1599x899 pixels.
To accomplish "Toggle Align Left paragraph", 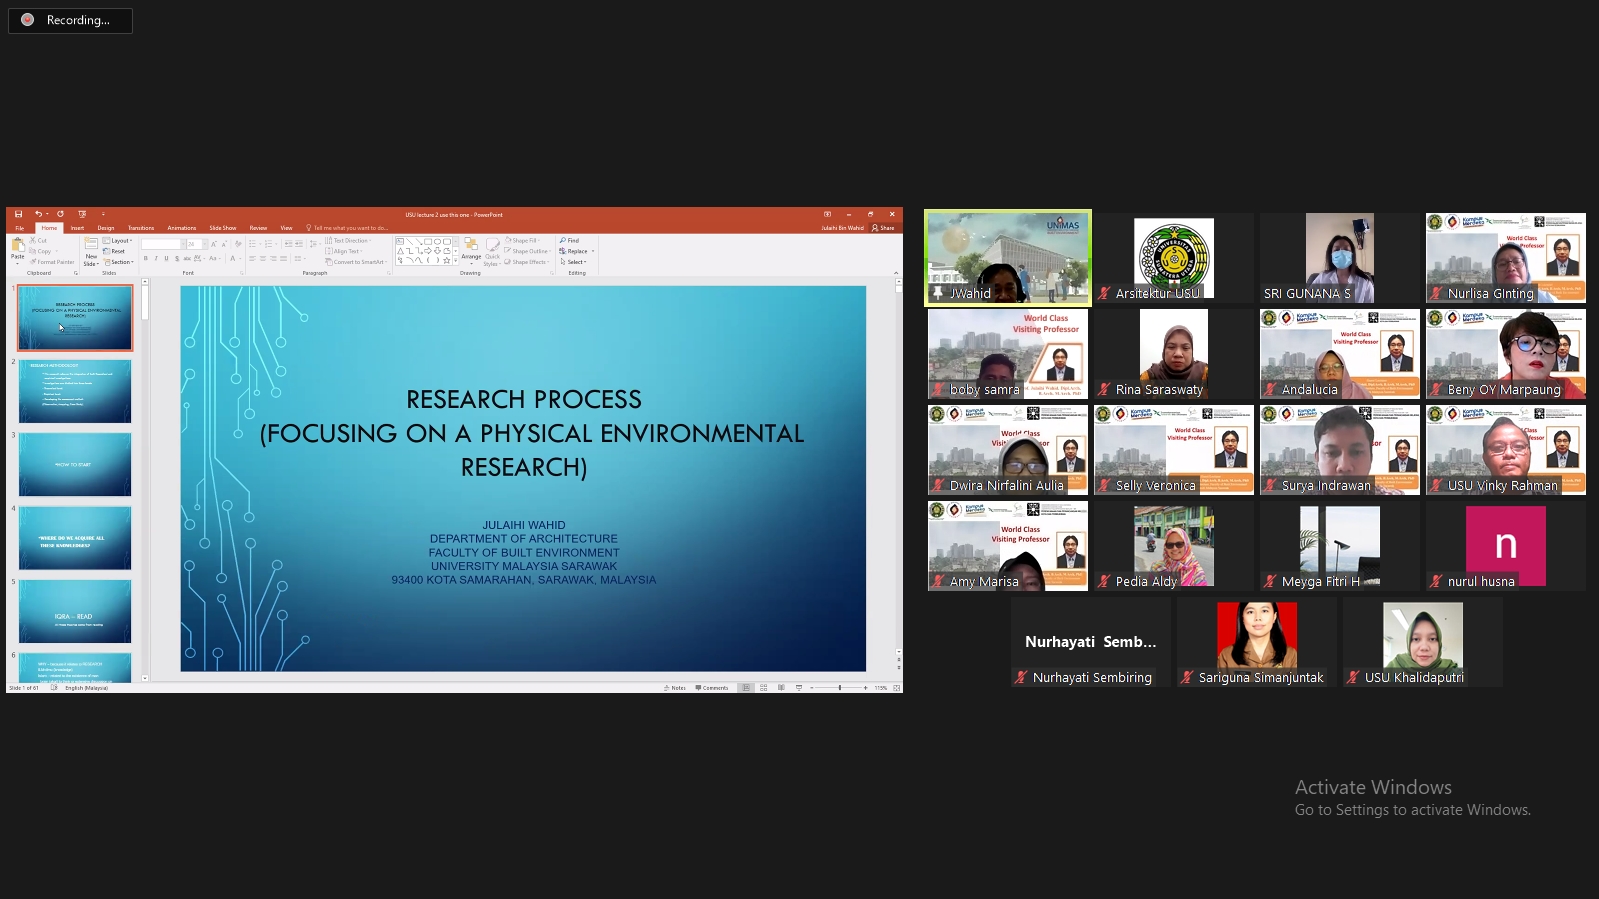I will (x=252, y=258).
